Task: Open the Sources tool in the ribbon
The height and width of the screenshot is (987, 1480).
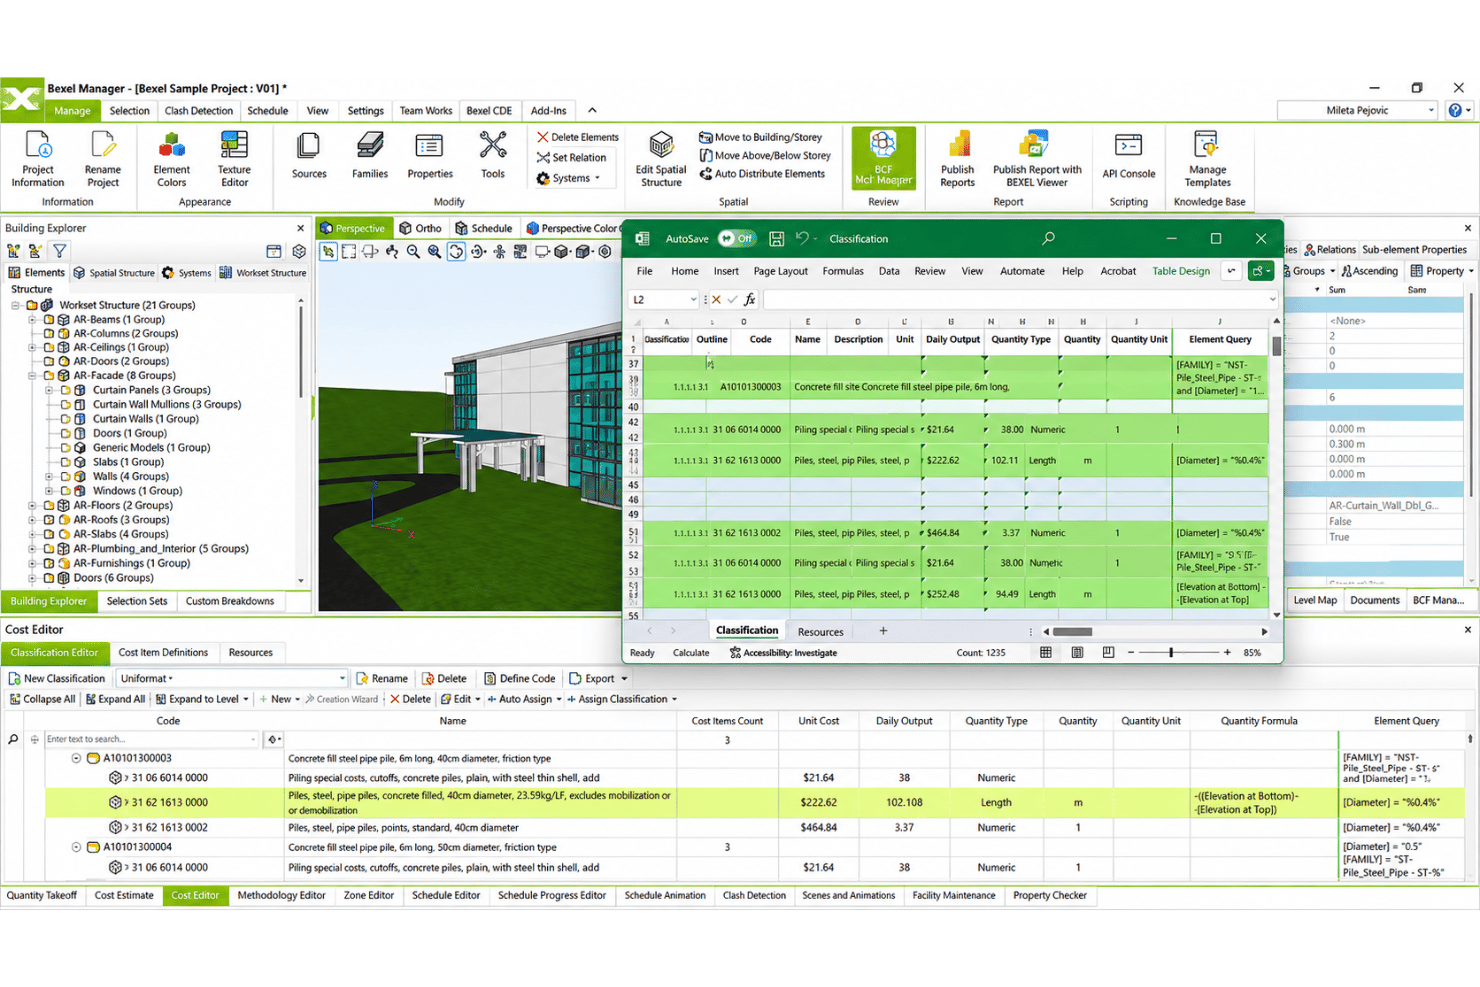Action: pos(309,155)
